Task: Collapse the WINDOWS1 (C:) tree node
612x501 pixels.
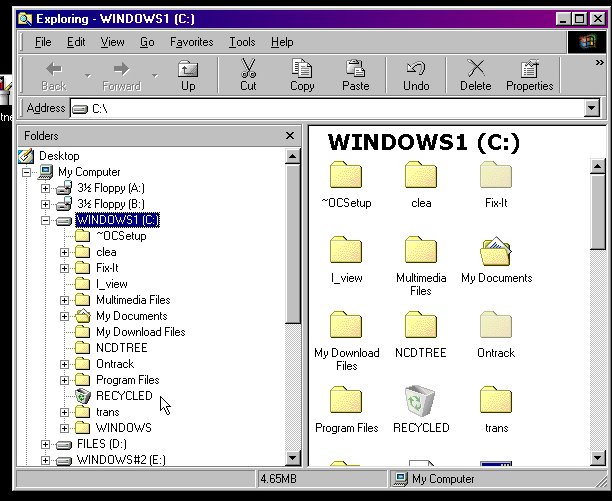Action: click(46, 220)
